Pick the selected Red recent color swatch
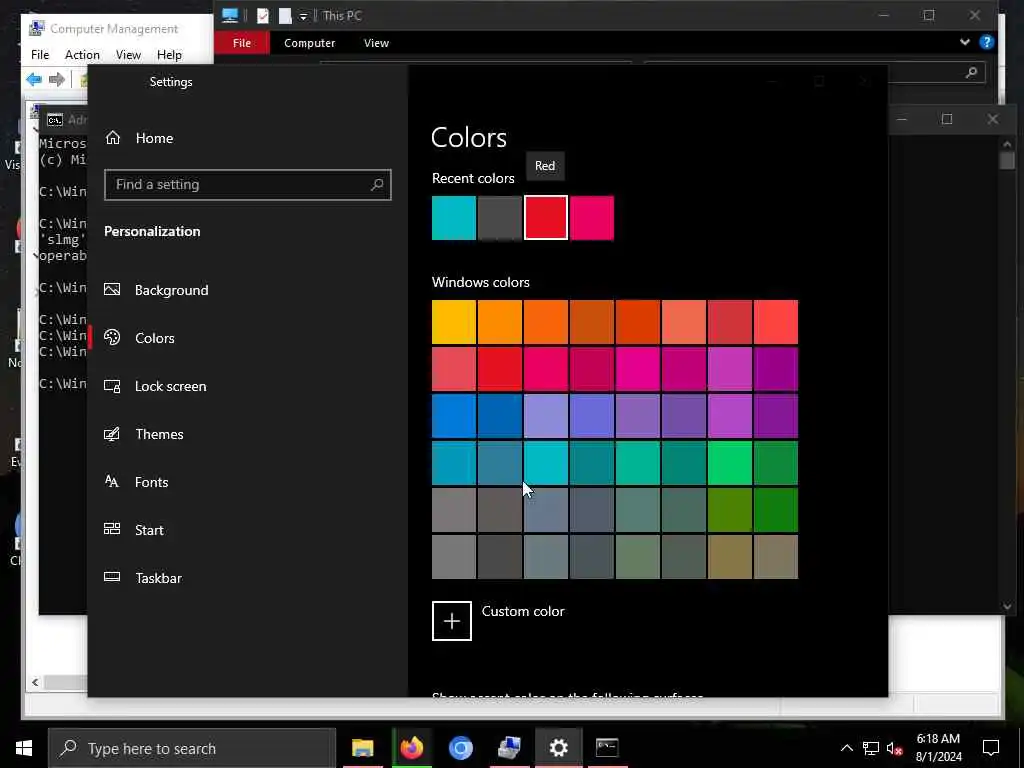The width and height of the screenshot is (1024, 768). tap(546, 218)
